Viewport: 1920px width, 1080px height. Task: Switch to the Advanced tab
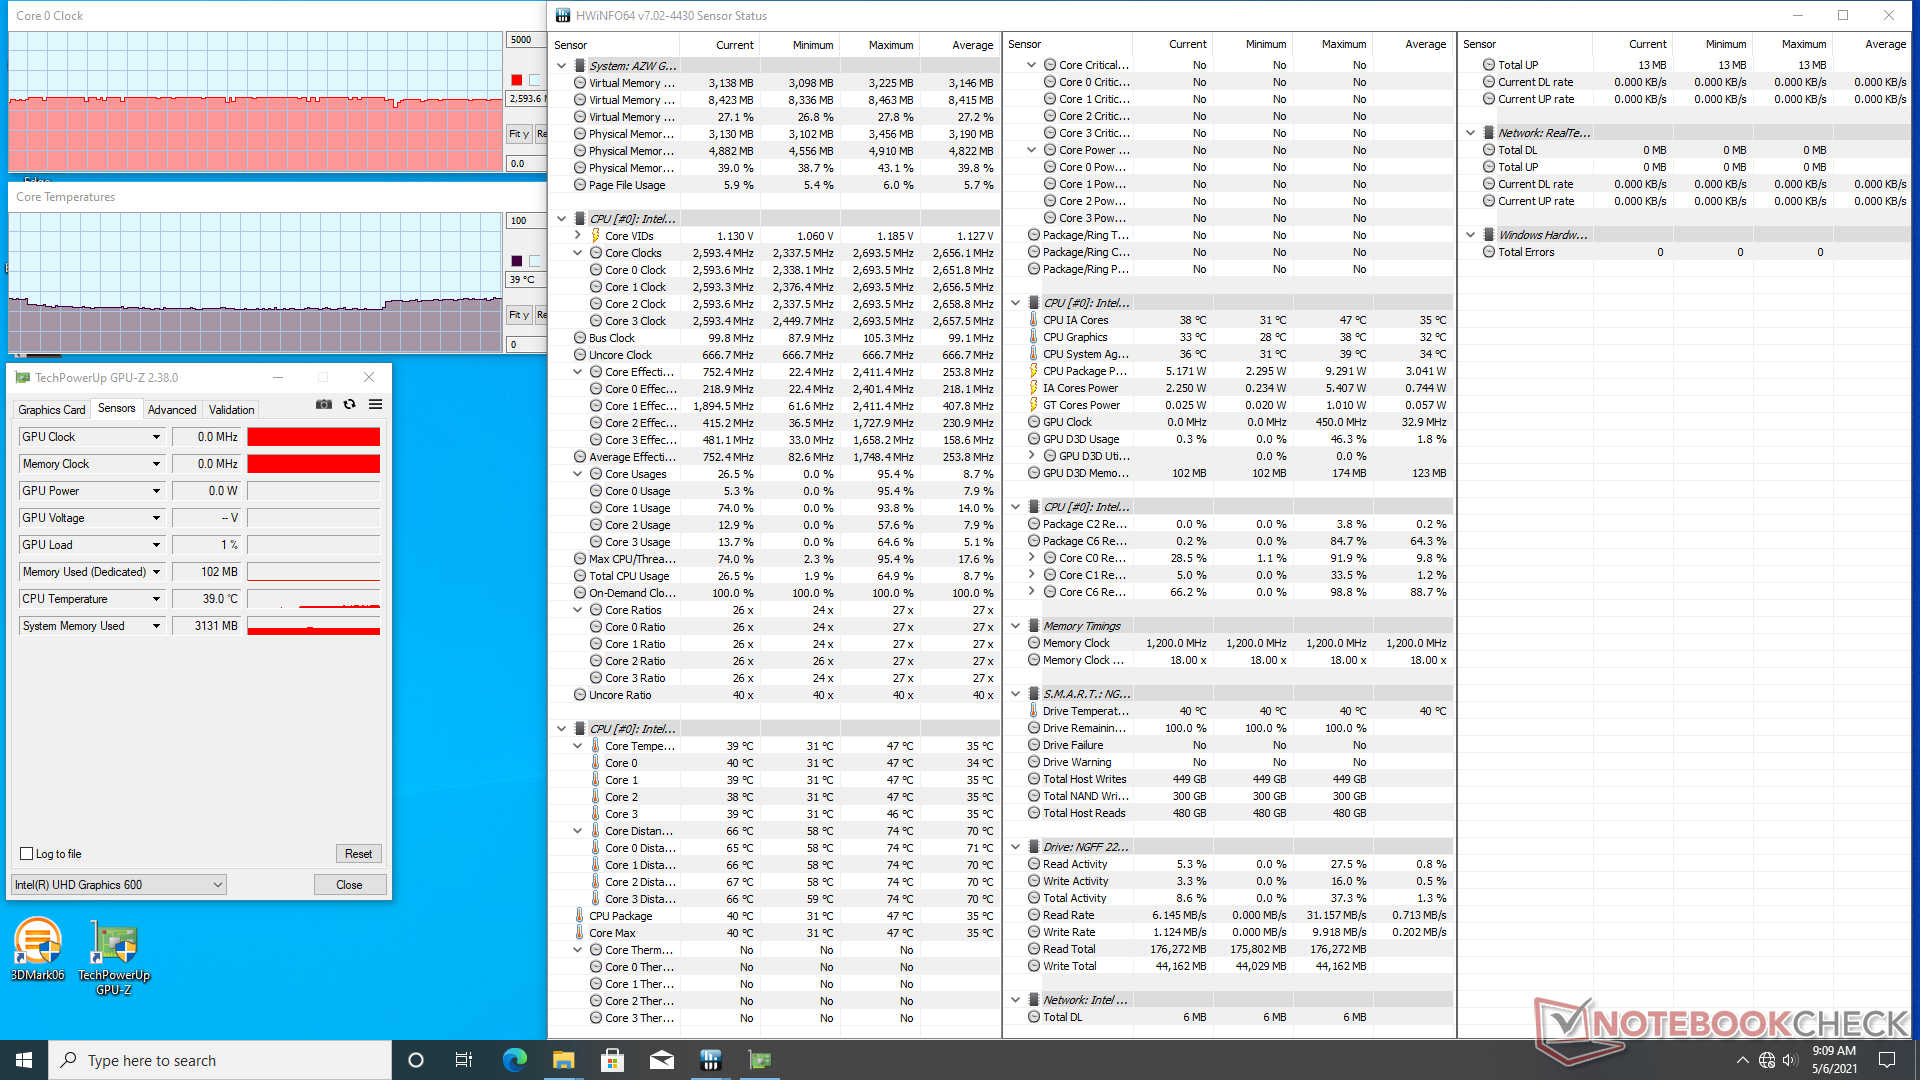(172, 409)
